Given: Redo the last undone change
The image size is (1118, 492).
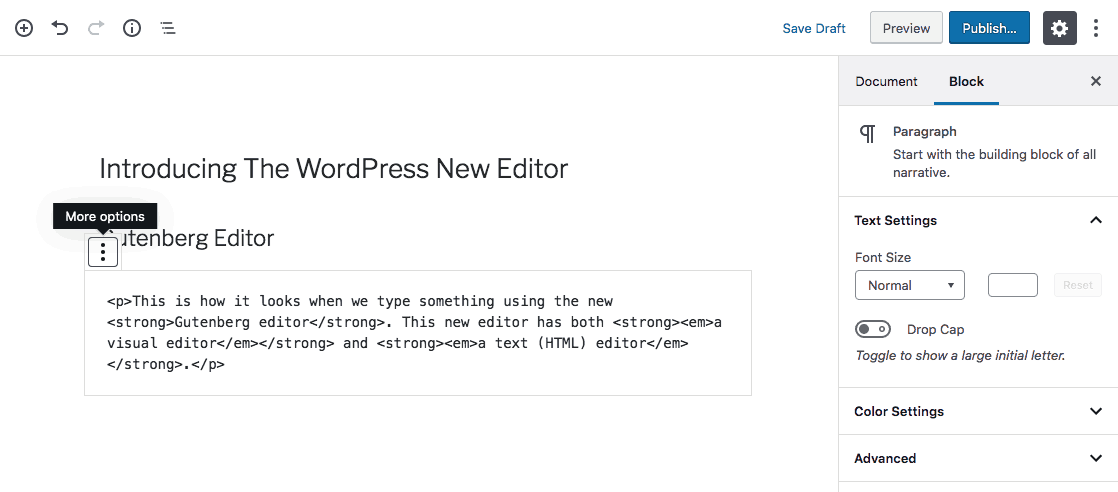Looking at the screenshot, I should click(x=96, y=28).
